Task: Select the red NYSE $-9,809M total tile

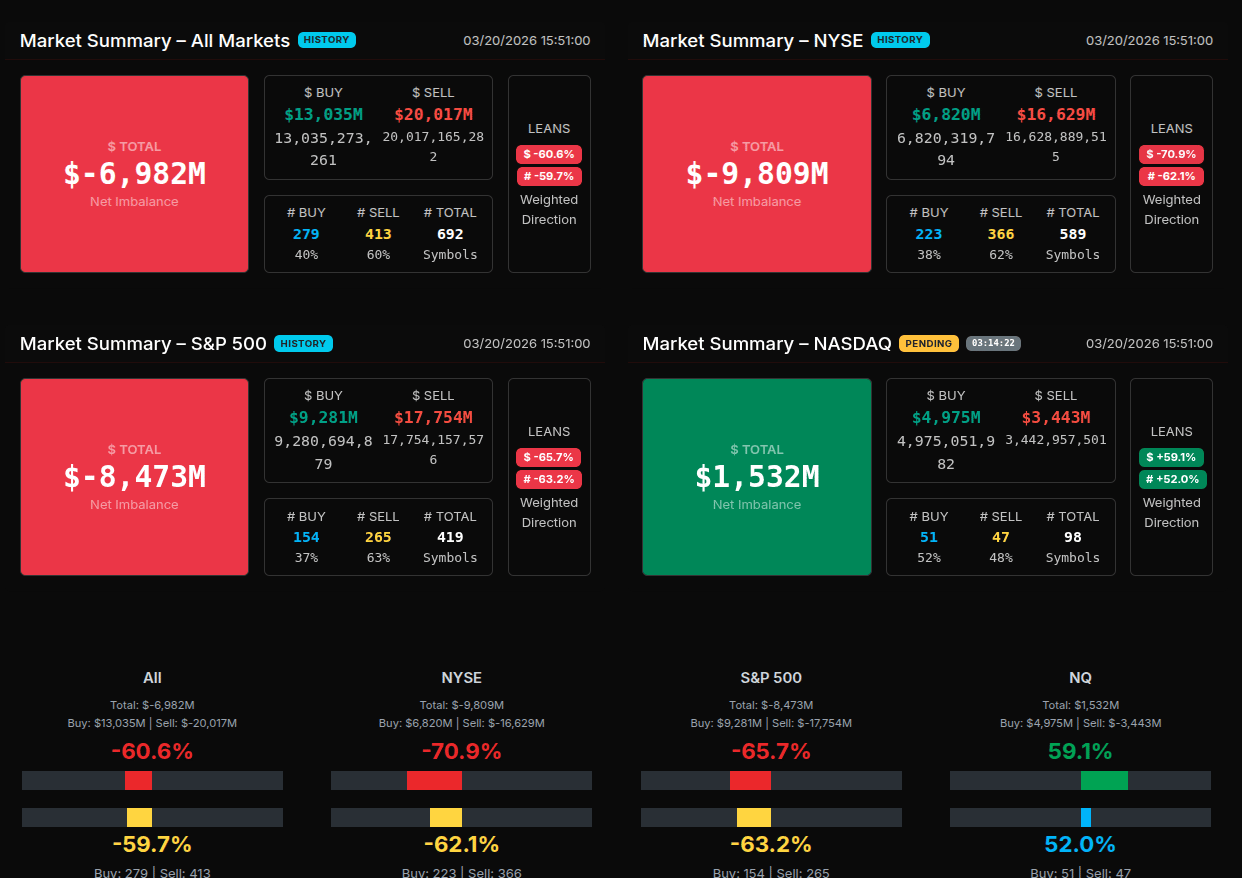Action: point(757,174)
